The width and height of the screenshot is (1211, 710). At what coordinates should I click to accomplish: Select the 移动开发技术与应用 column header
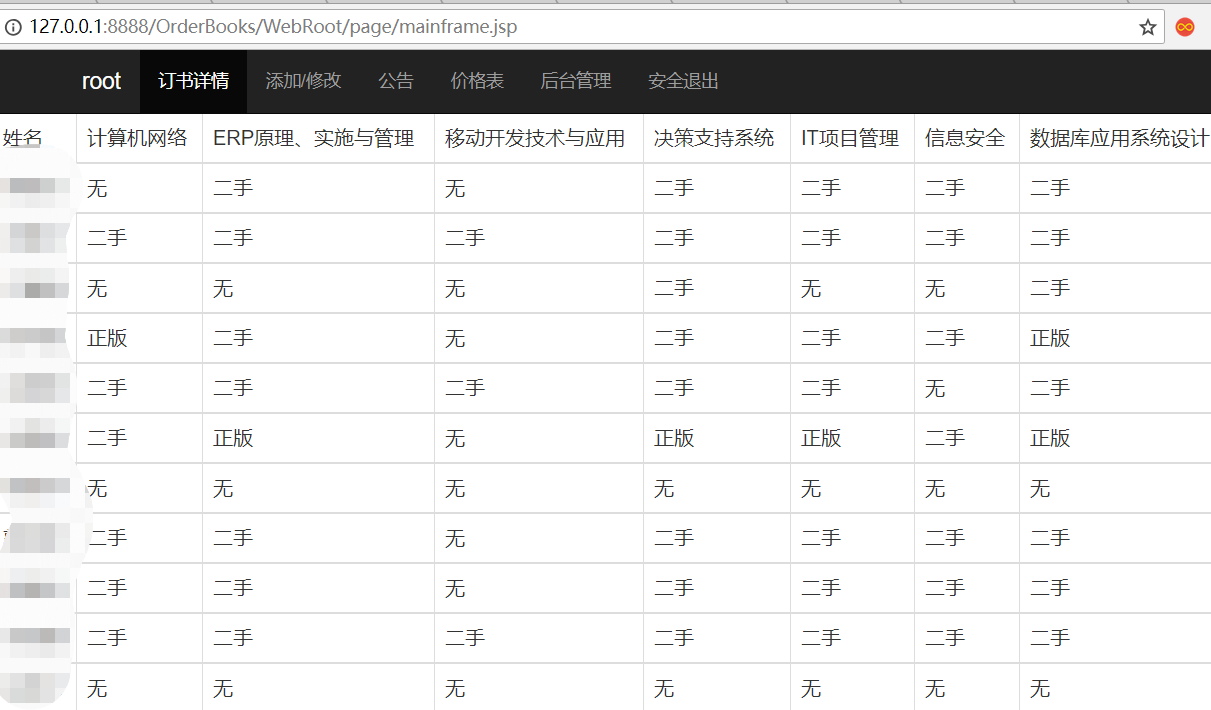(535, 139)
